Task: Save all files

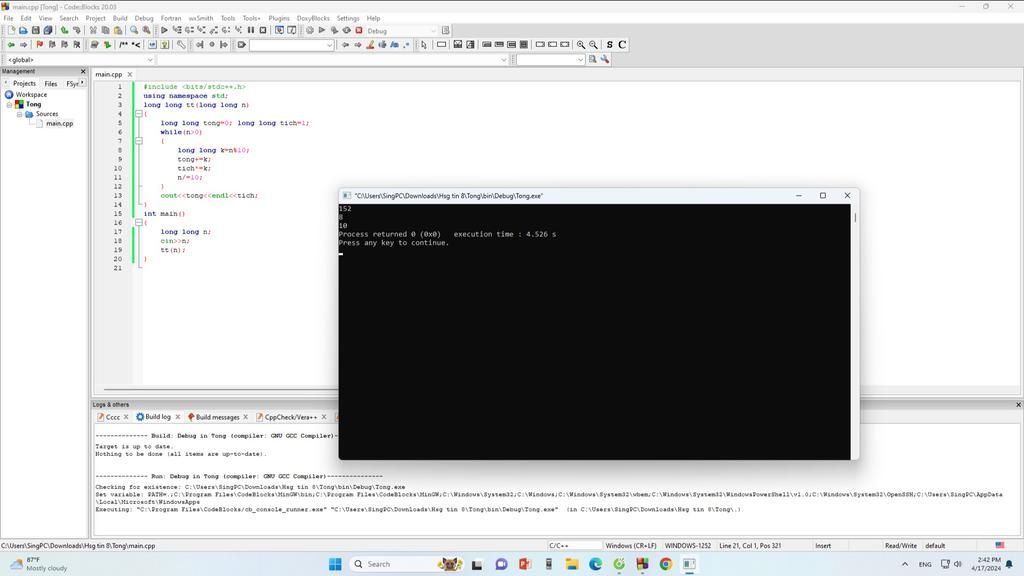Action: click(x=48, y=30)
